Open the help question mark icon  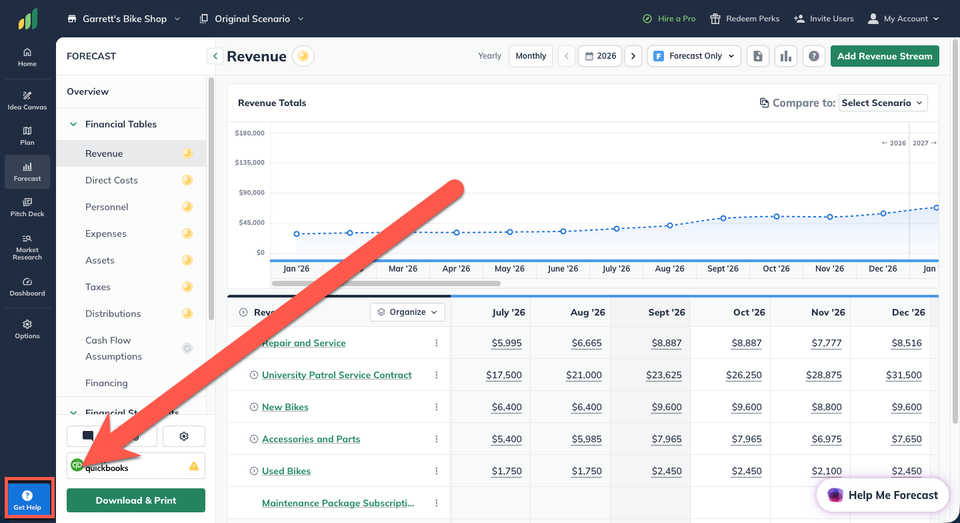click(x=814, y=56)
